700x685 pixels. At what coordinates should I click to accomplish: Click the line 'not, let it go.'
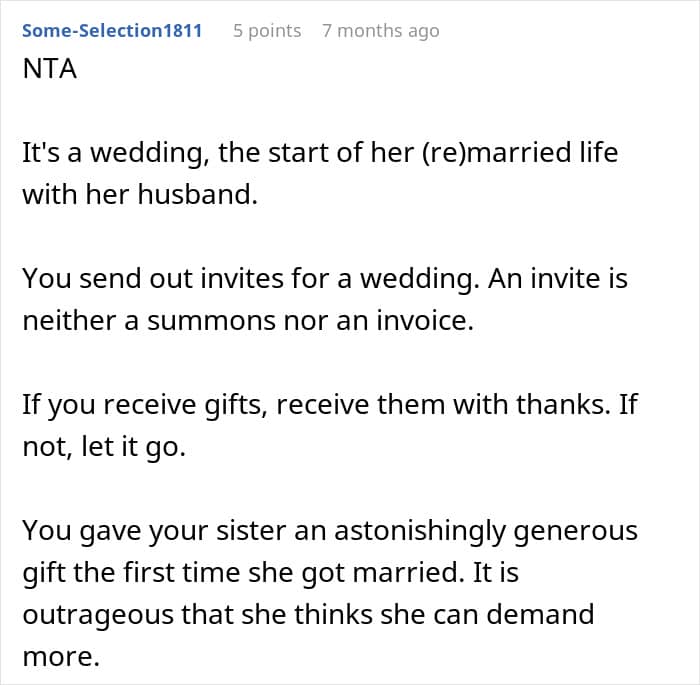point(104,447)
